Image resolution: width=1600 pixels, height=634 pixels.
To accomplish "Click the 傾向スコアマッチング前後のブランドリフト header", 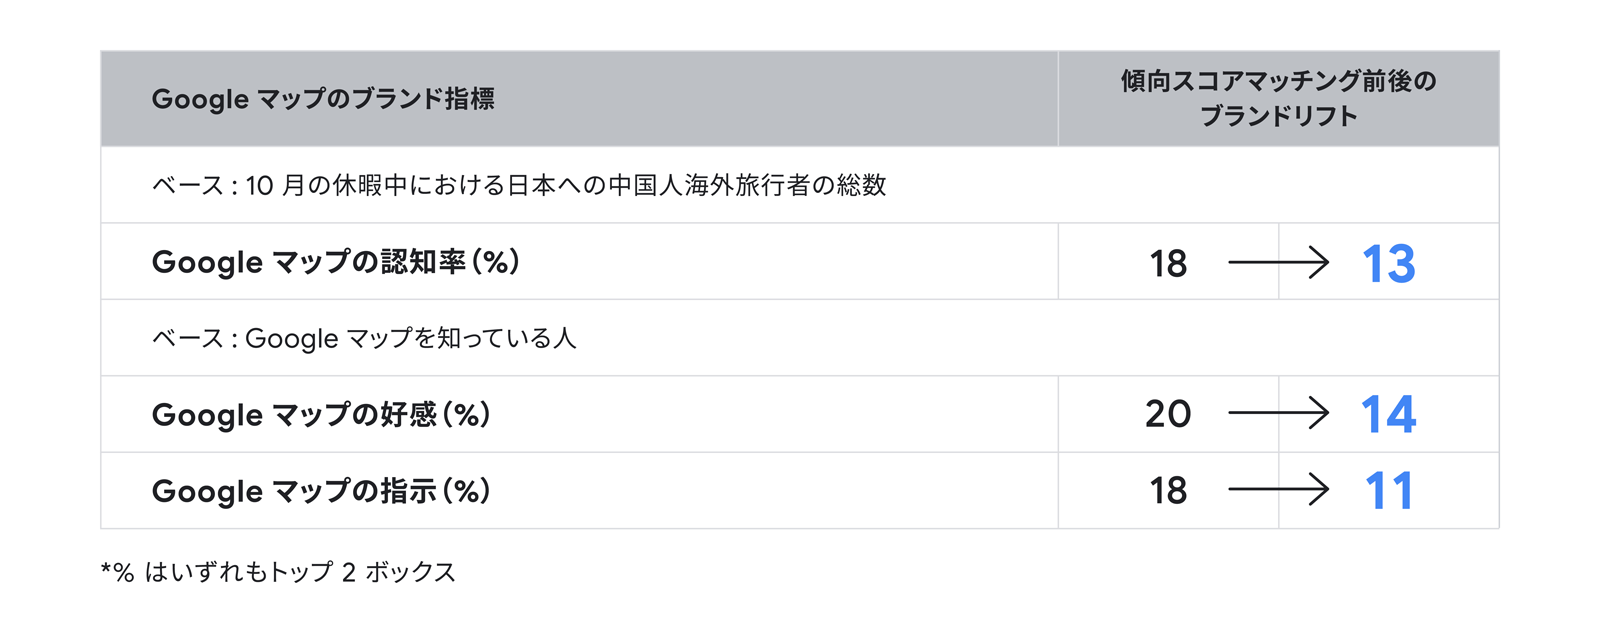I will [1278, 98].
